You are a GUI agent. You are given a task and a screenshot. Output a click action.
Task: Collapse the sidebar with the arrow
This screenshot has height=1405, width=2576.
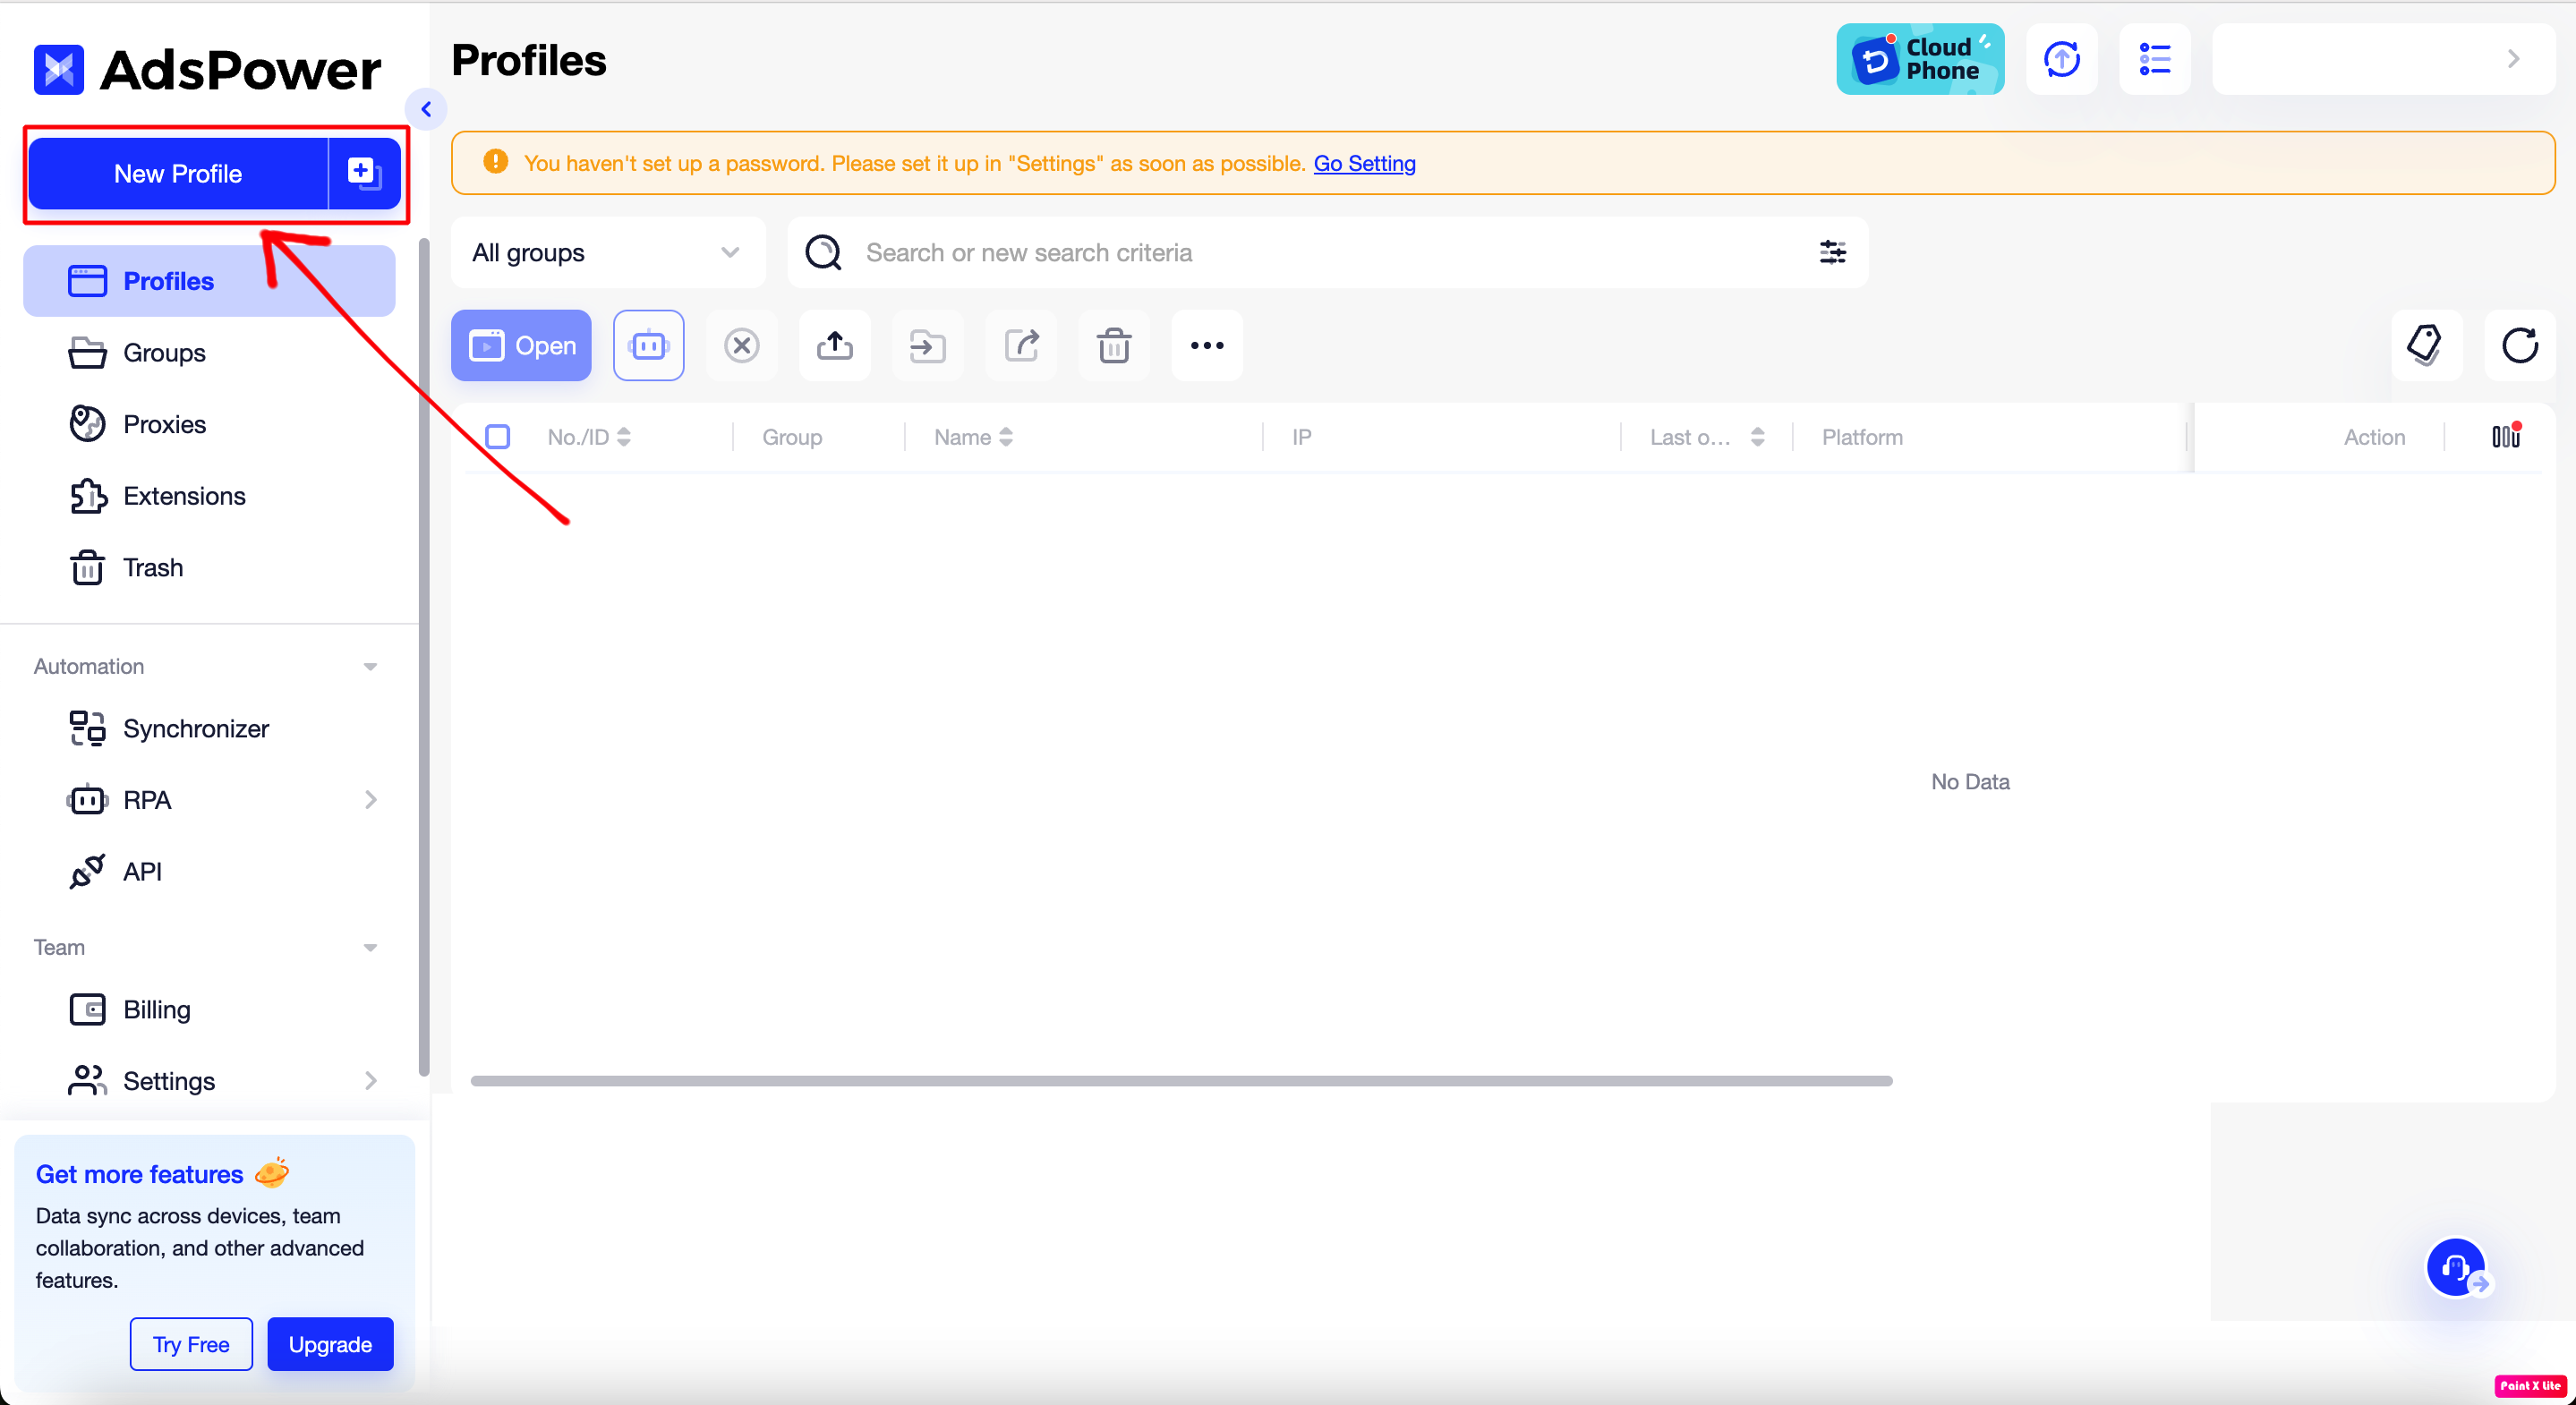426,109
